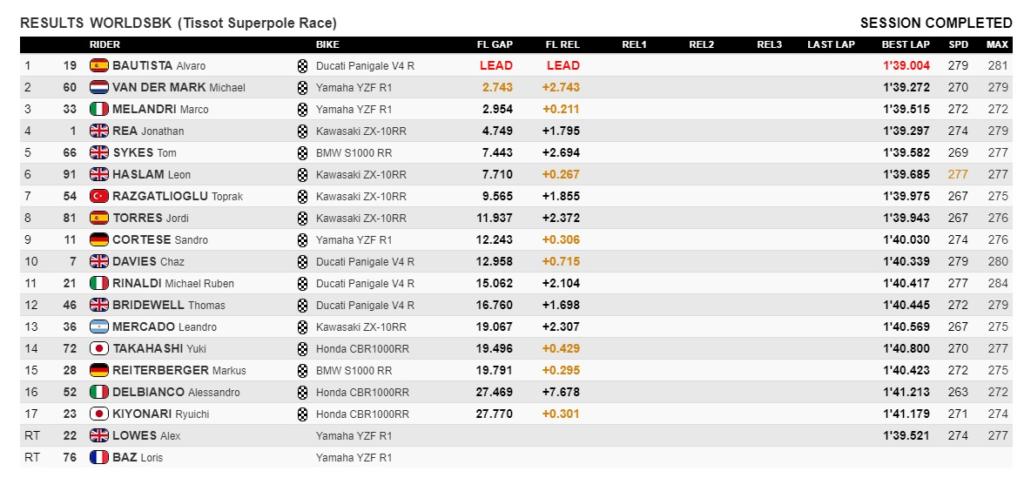The image size is (1024, 478).
Task: Click the Argentine flag next to MERCADO Leandro
Action: coord(98,326)
